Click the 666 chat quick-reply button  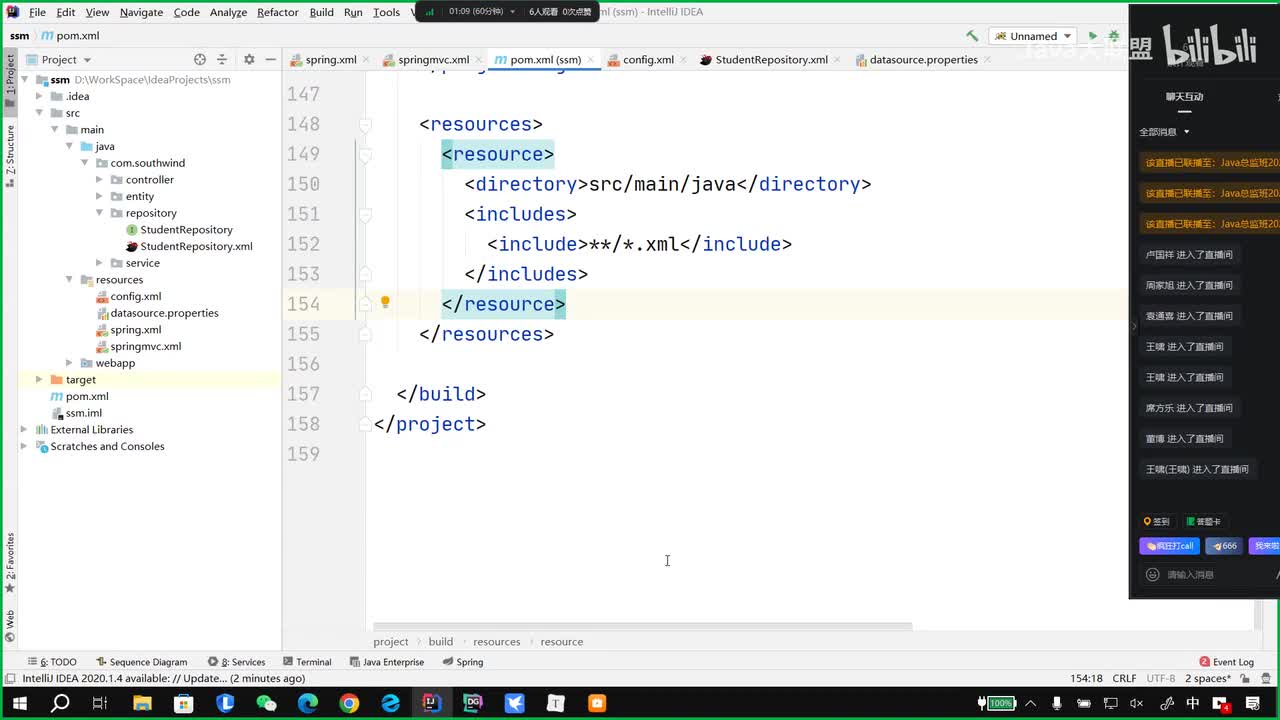tap(1223, 546)
